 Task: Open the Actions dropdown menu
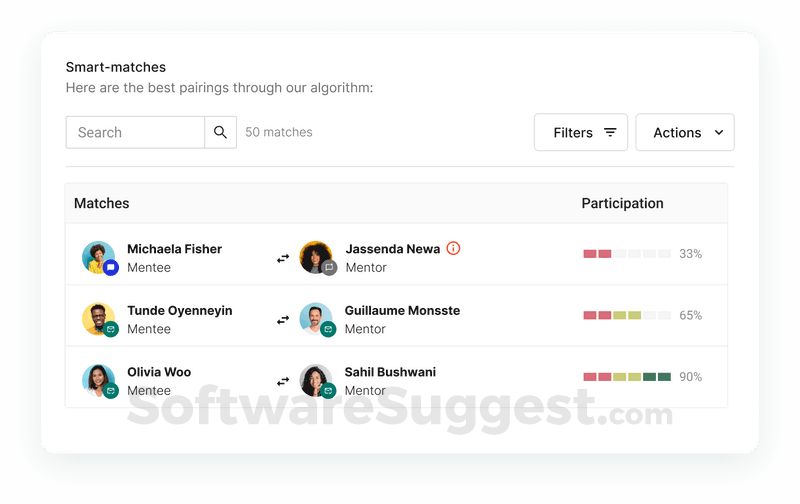(x=685, y=132)
